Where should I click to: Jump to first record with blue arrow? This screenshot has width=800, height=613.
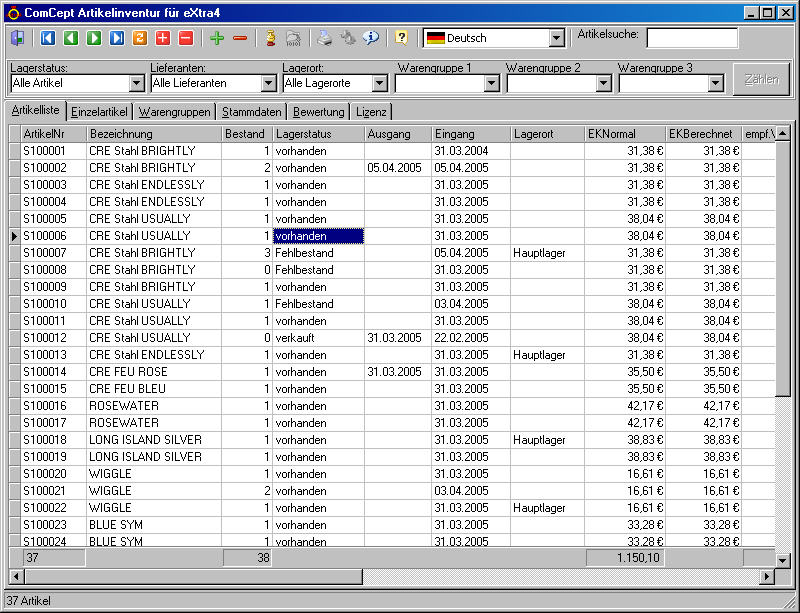coord(48,38)
